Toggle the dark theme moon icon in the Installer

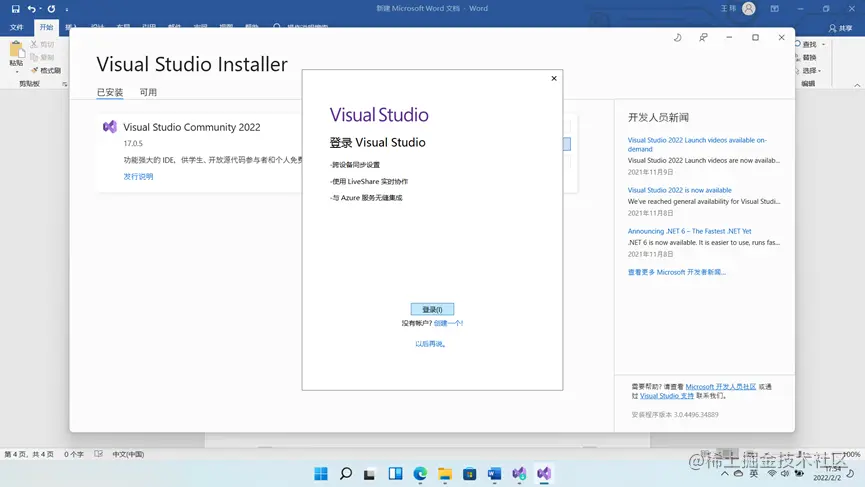[677, 38]
